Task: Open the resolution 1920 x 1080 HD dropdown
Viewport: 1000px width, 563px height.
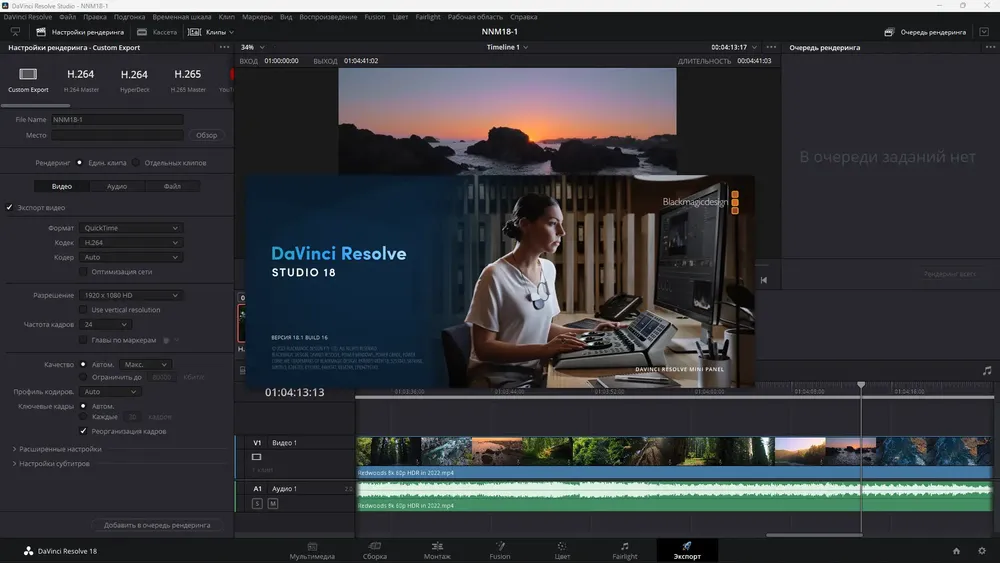Action: click(131, 295)
